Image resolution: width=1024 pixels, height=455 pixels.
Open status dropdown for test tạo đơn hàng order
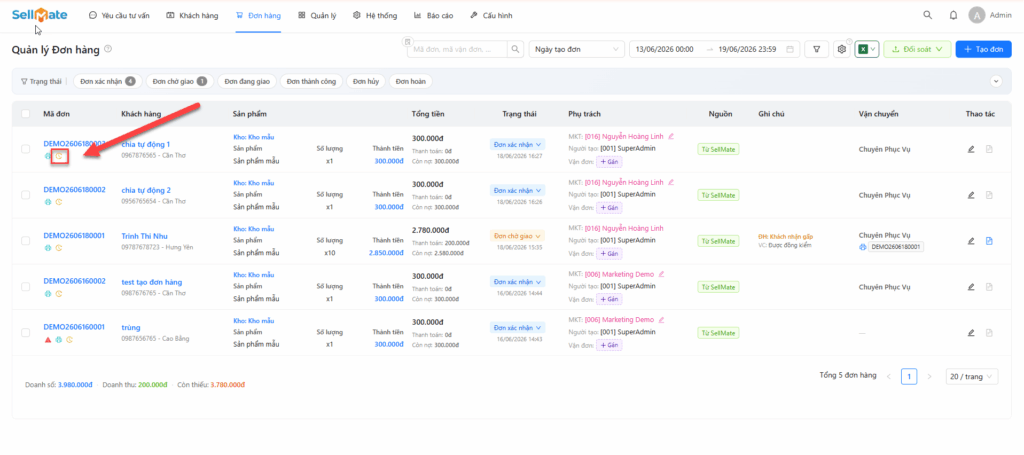pos(517,281)
